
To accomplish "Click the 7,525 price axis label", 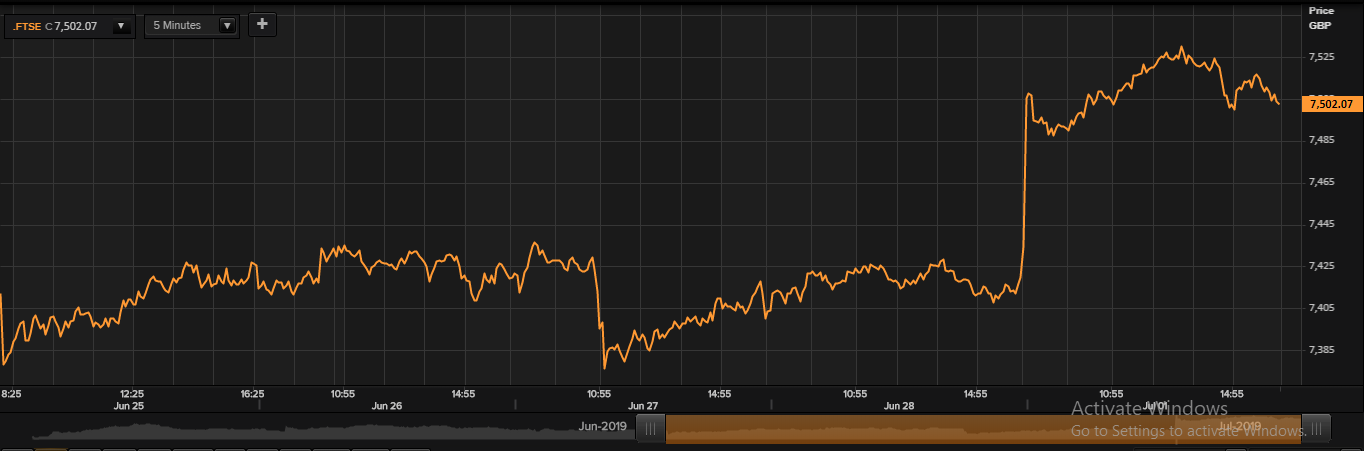I will pos(1322,57).
